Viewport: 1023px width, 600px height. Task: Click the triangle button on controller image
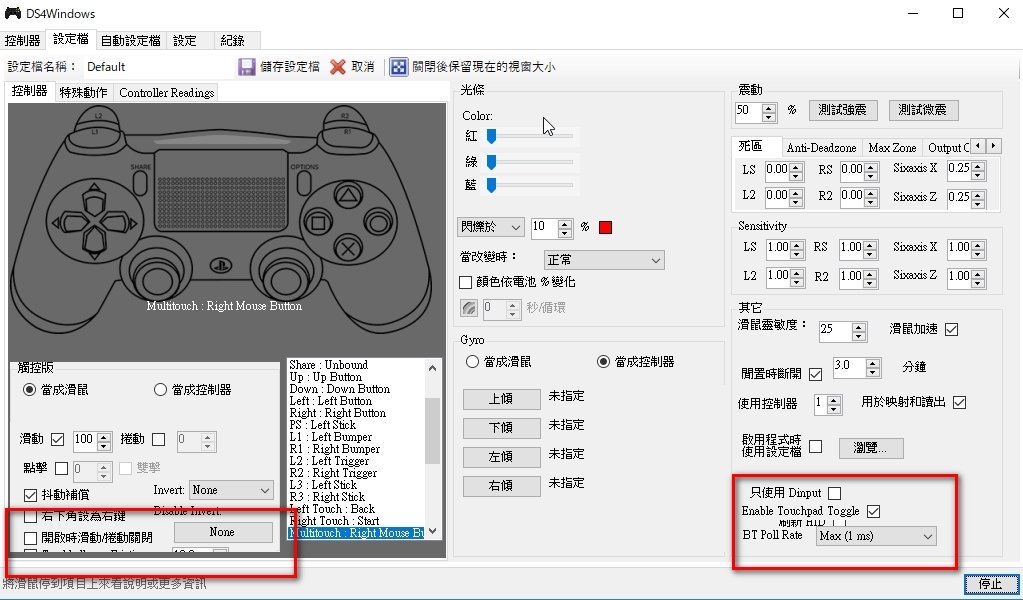346,195
